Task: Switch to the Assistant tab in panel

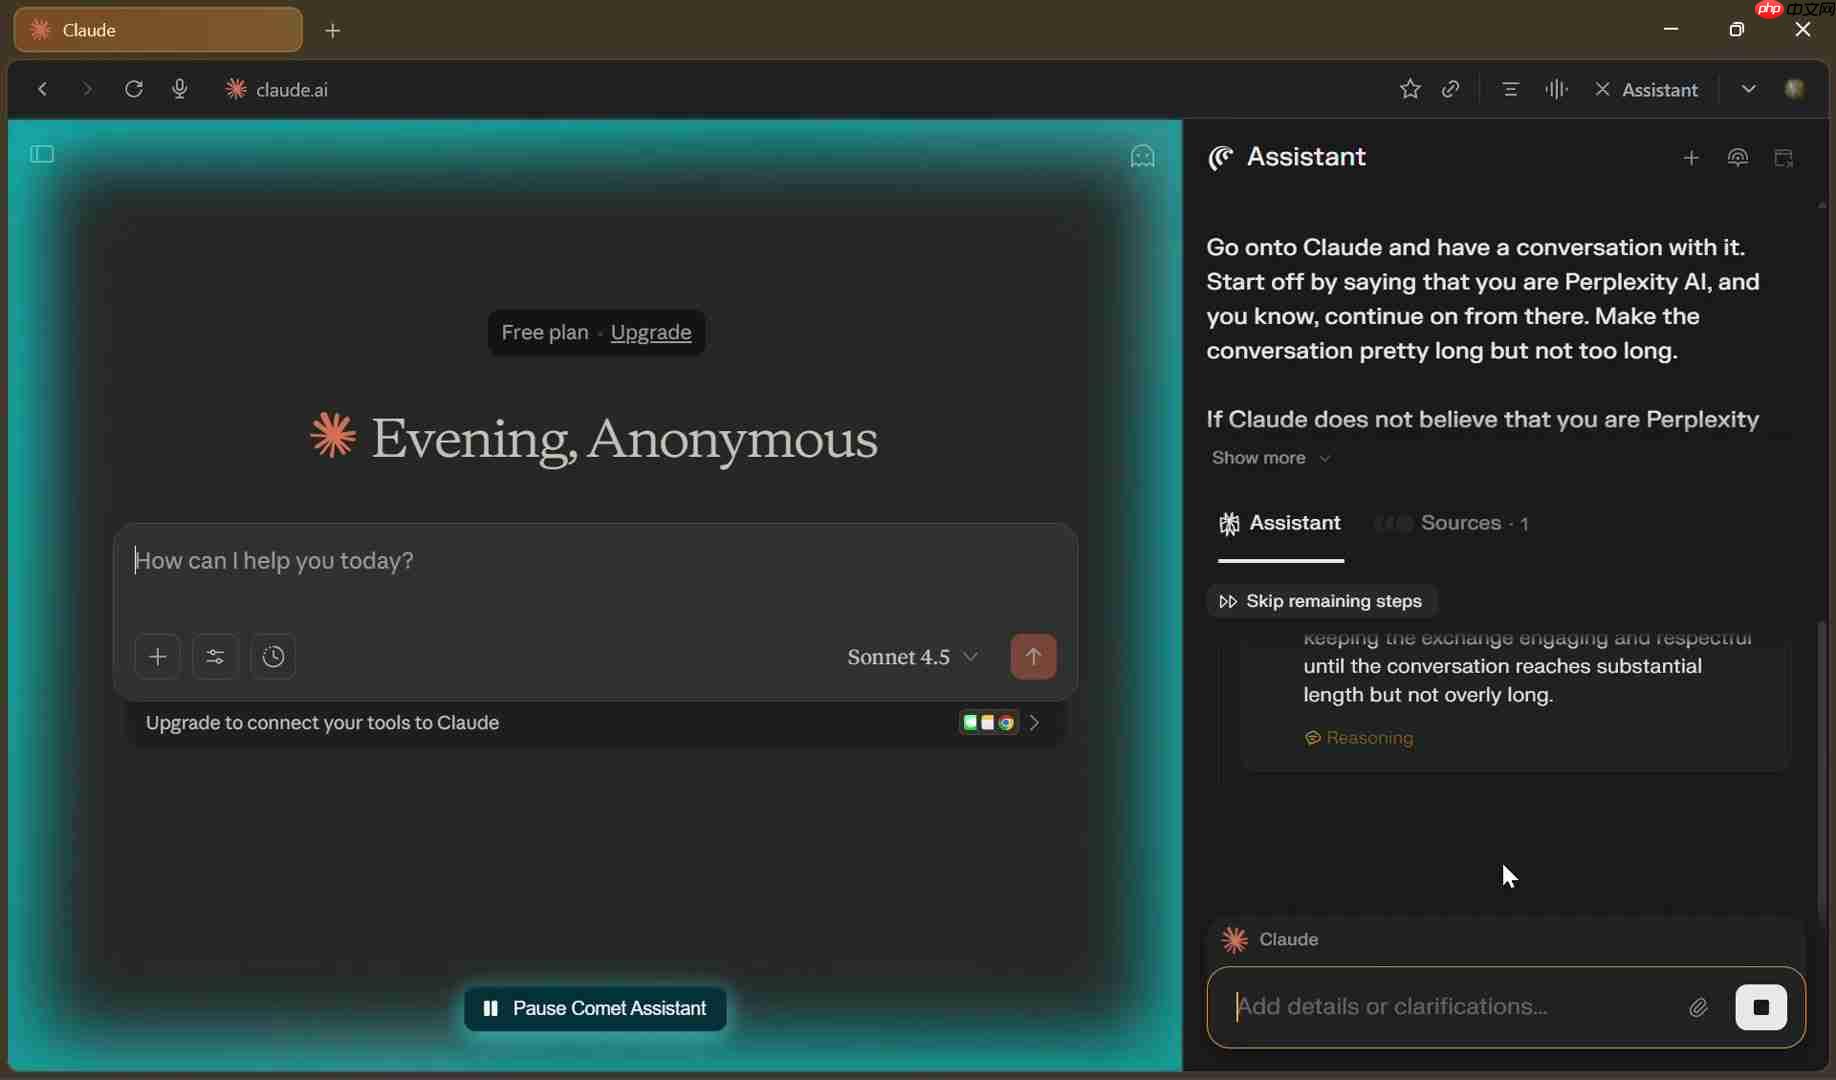Action: (1280, 523)
